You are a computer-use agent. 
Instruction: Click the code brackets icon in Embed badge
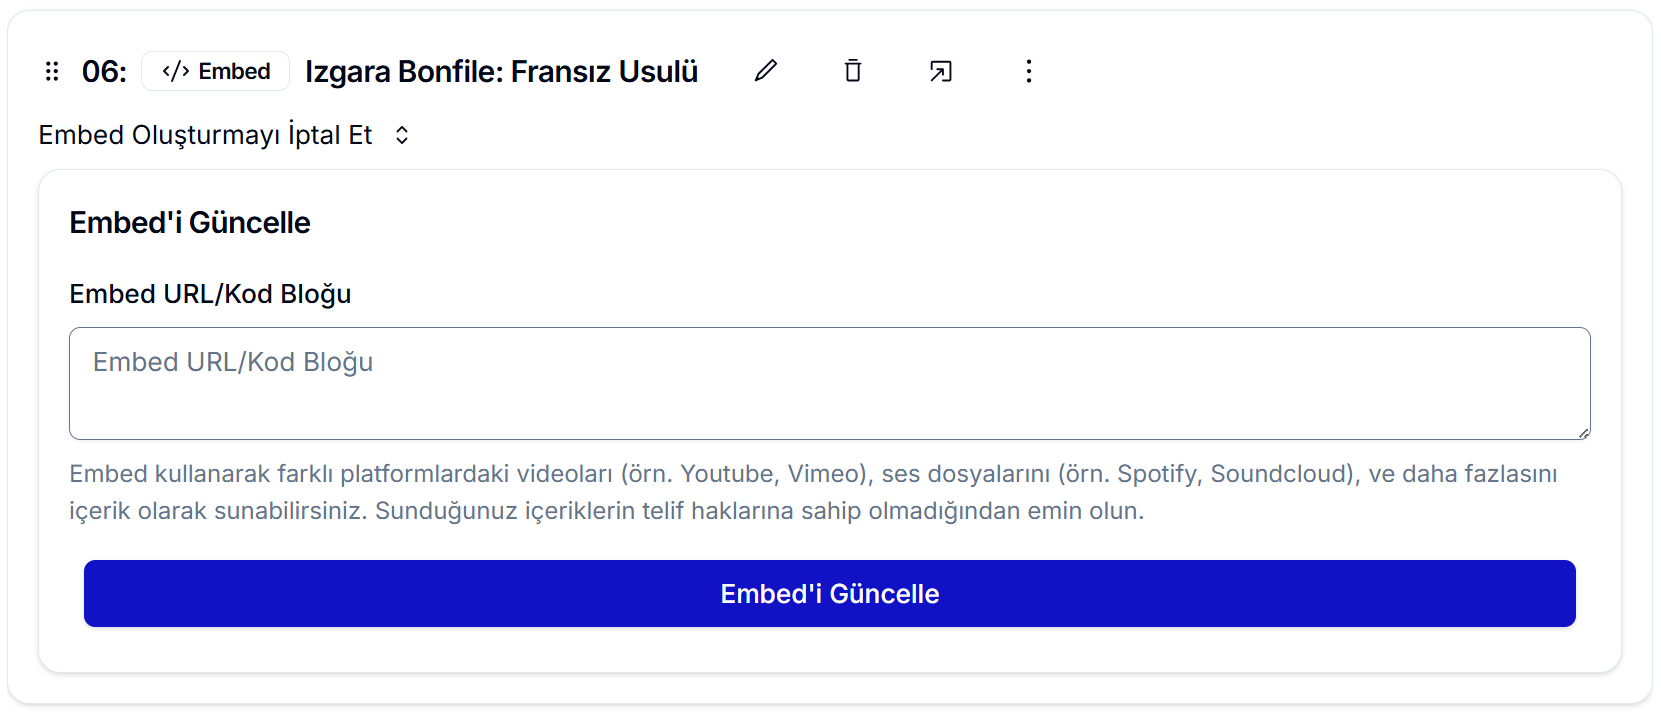click(x=176, y=71)
